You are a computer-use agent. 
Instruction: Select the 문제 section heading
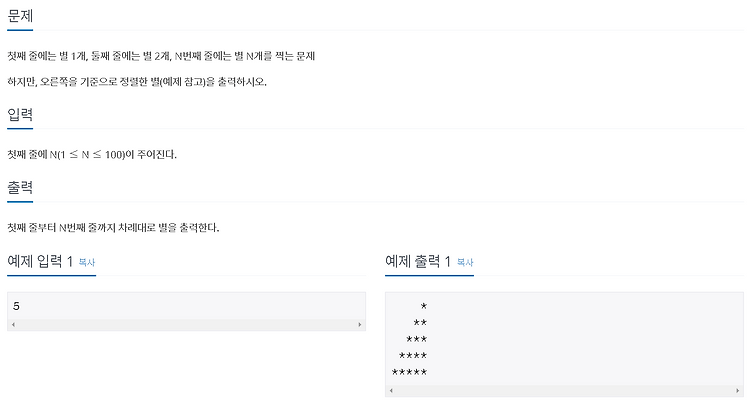pyautogui.click(x=20, y=16)
